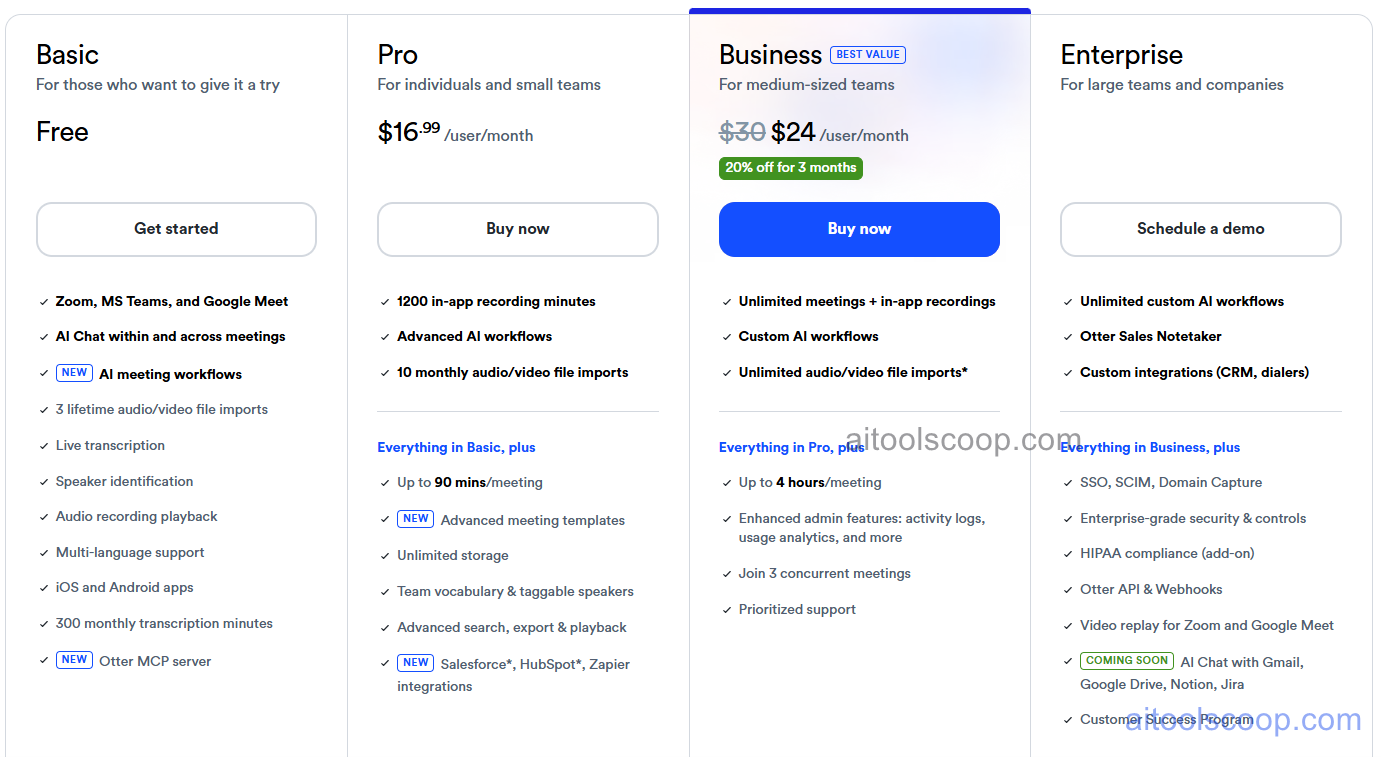This screenshot has height=757, width=1381.
Task: Click the checkmark next to Unlimited storage
Action: pyautogui.click(x=384, y=555)
